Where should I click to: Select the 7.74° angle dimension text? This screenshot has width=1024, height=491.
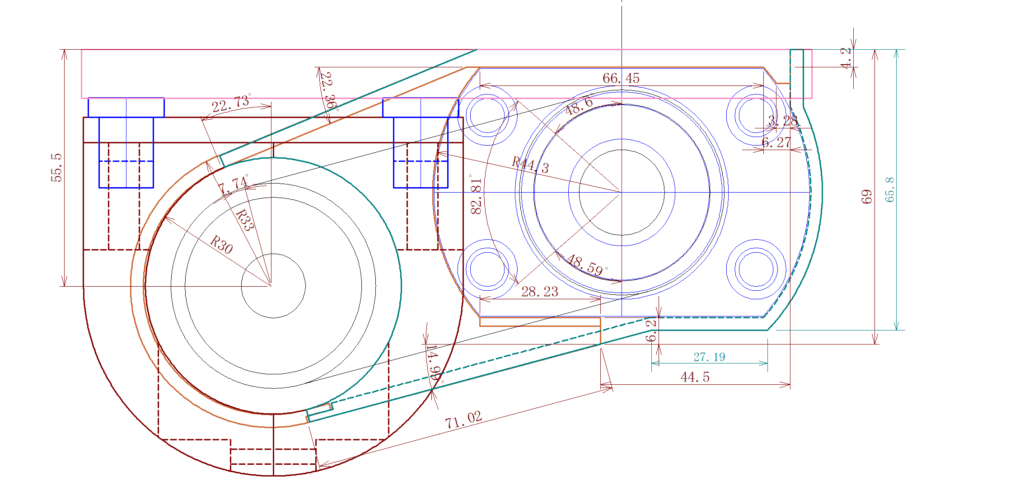click(233, 185)
